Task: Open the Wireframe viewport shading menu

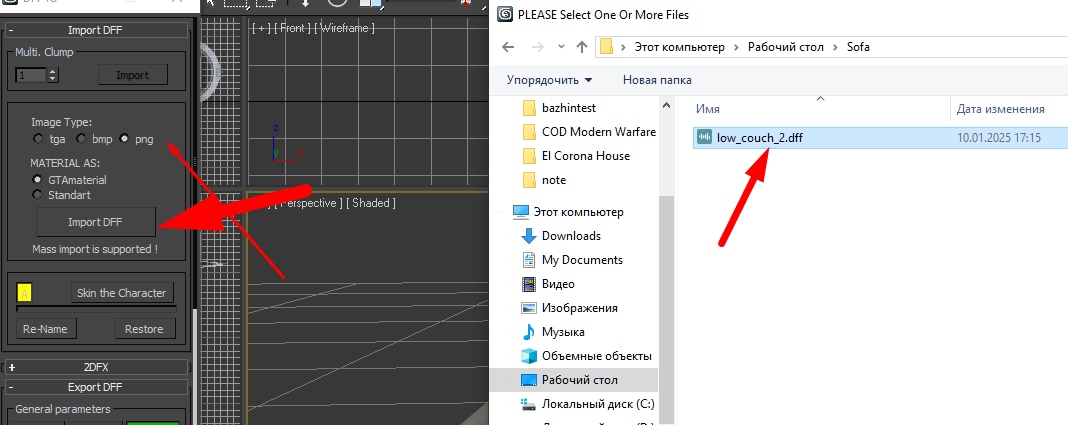Action: 344,28
